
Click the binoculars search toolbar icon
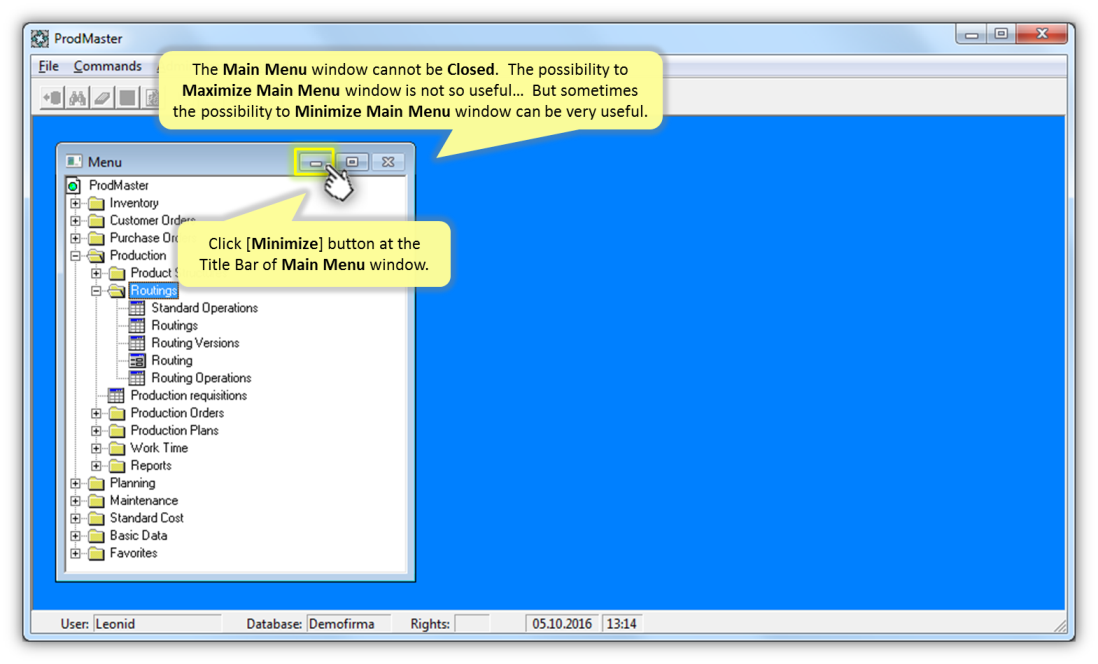click(77, 98)
